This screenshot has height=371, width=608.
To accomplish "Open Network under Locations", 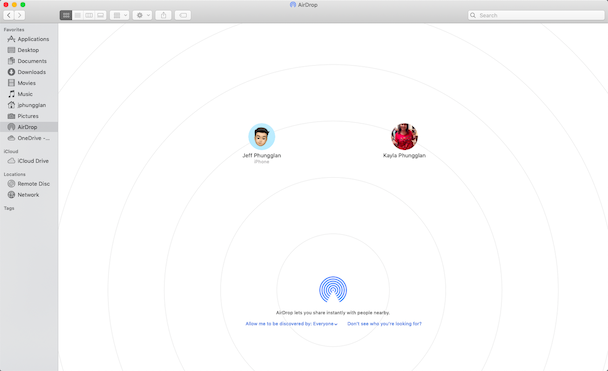I will pyautogui.click(x=29, y=195).
